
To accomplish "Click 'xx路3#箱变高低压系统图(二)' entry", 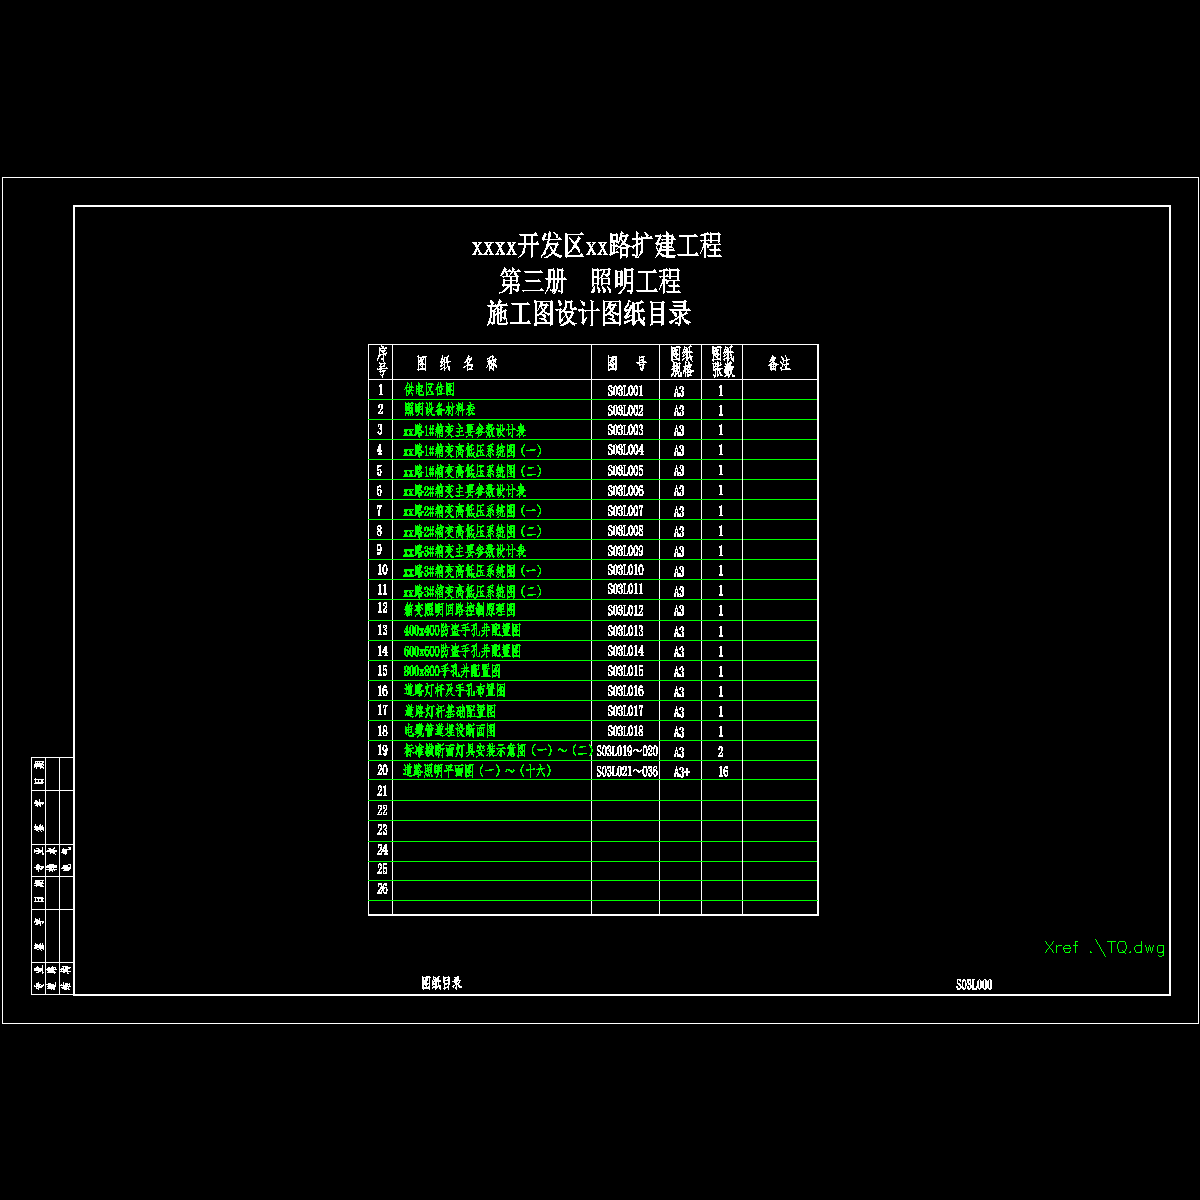I will coord(473,591).
